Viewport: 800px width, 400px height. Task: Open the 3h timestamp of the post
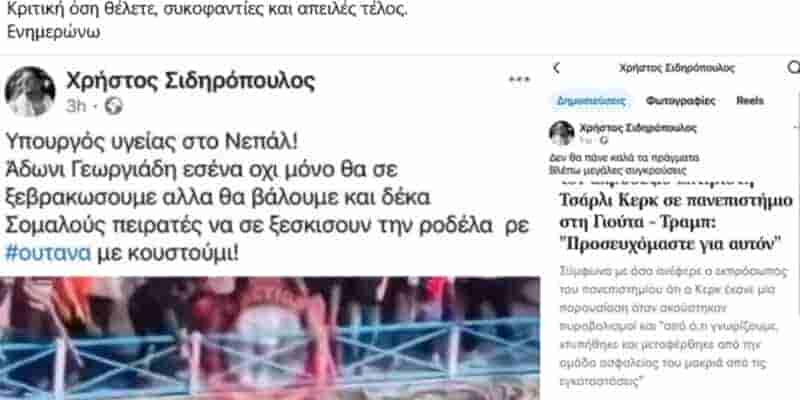pos(76,106)
